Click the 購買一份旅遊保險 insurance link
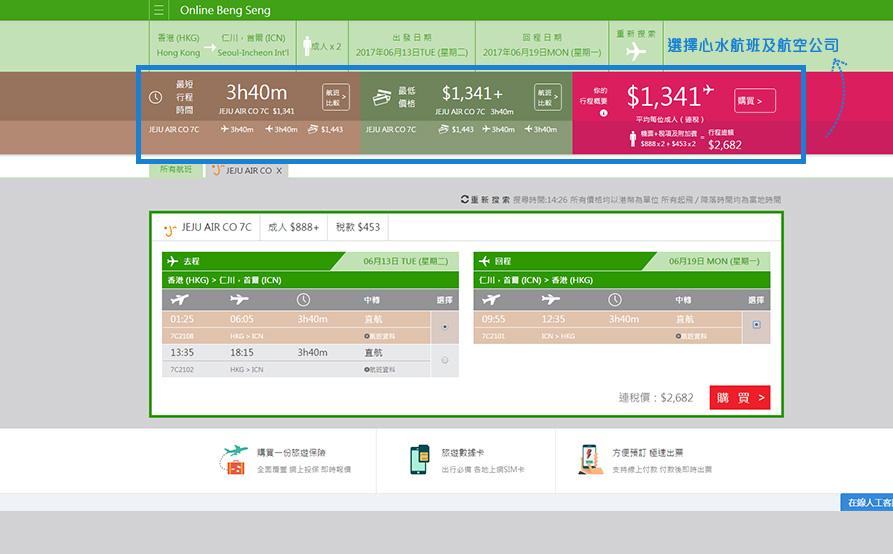Viewport: 893px width, 554px height. [x=291, y=453]
